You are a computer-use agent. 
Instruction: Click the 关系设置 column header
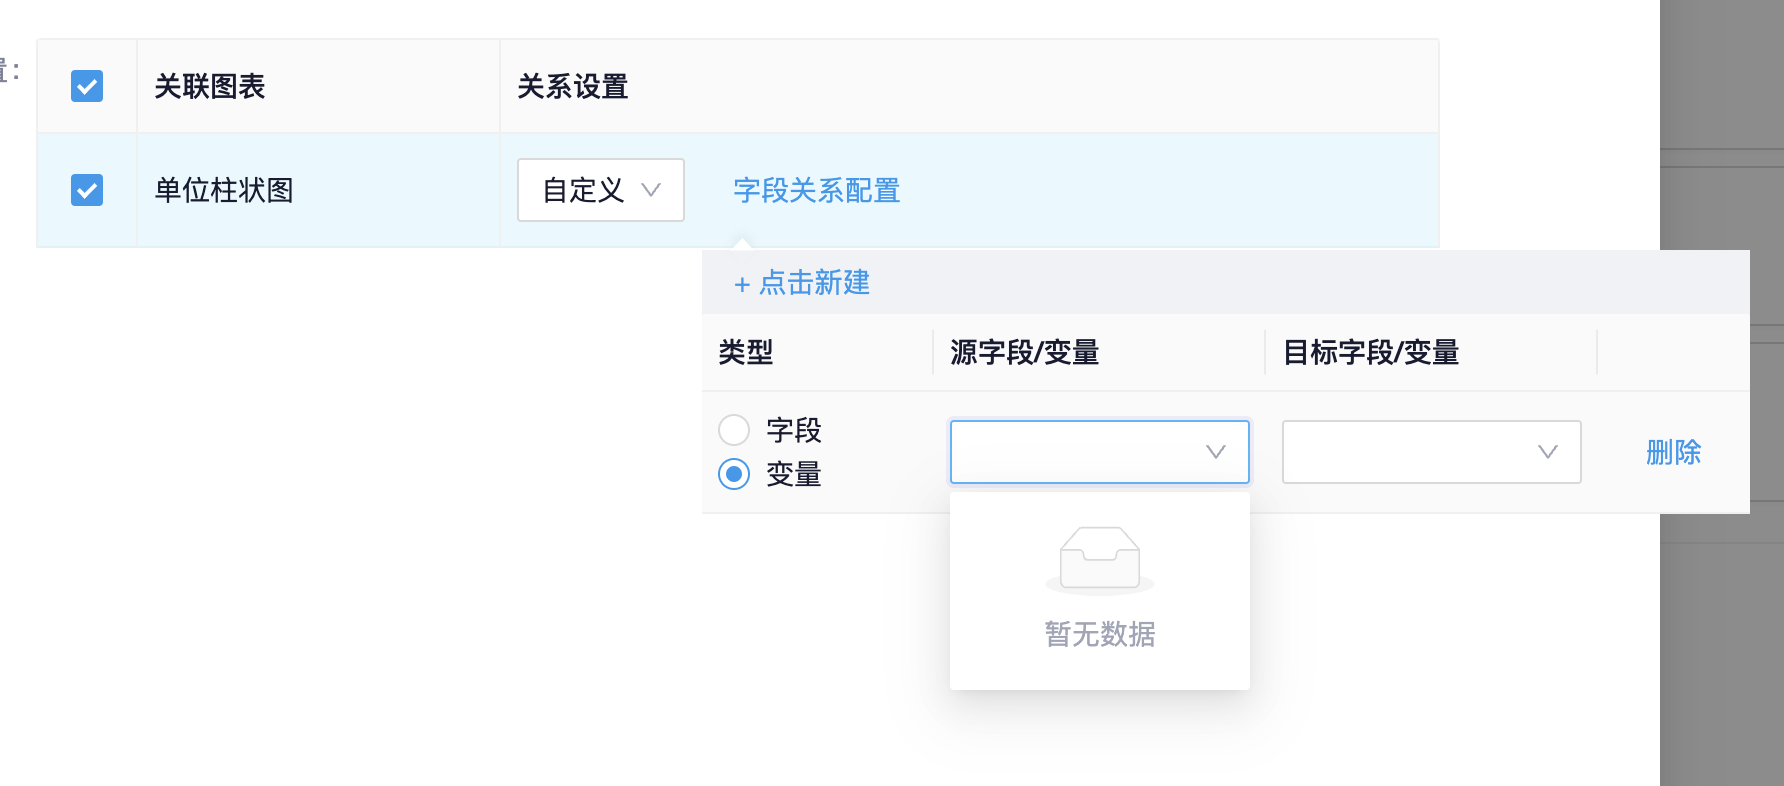point(571,87)
